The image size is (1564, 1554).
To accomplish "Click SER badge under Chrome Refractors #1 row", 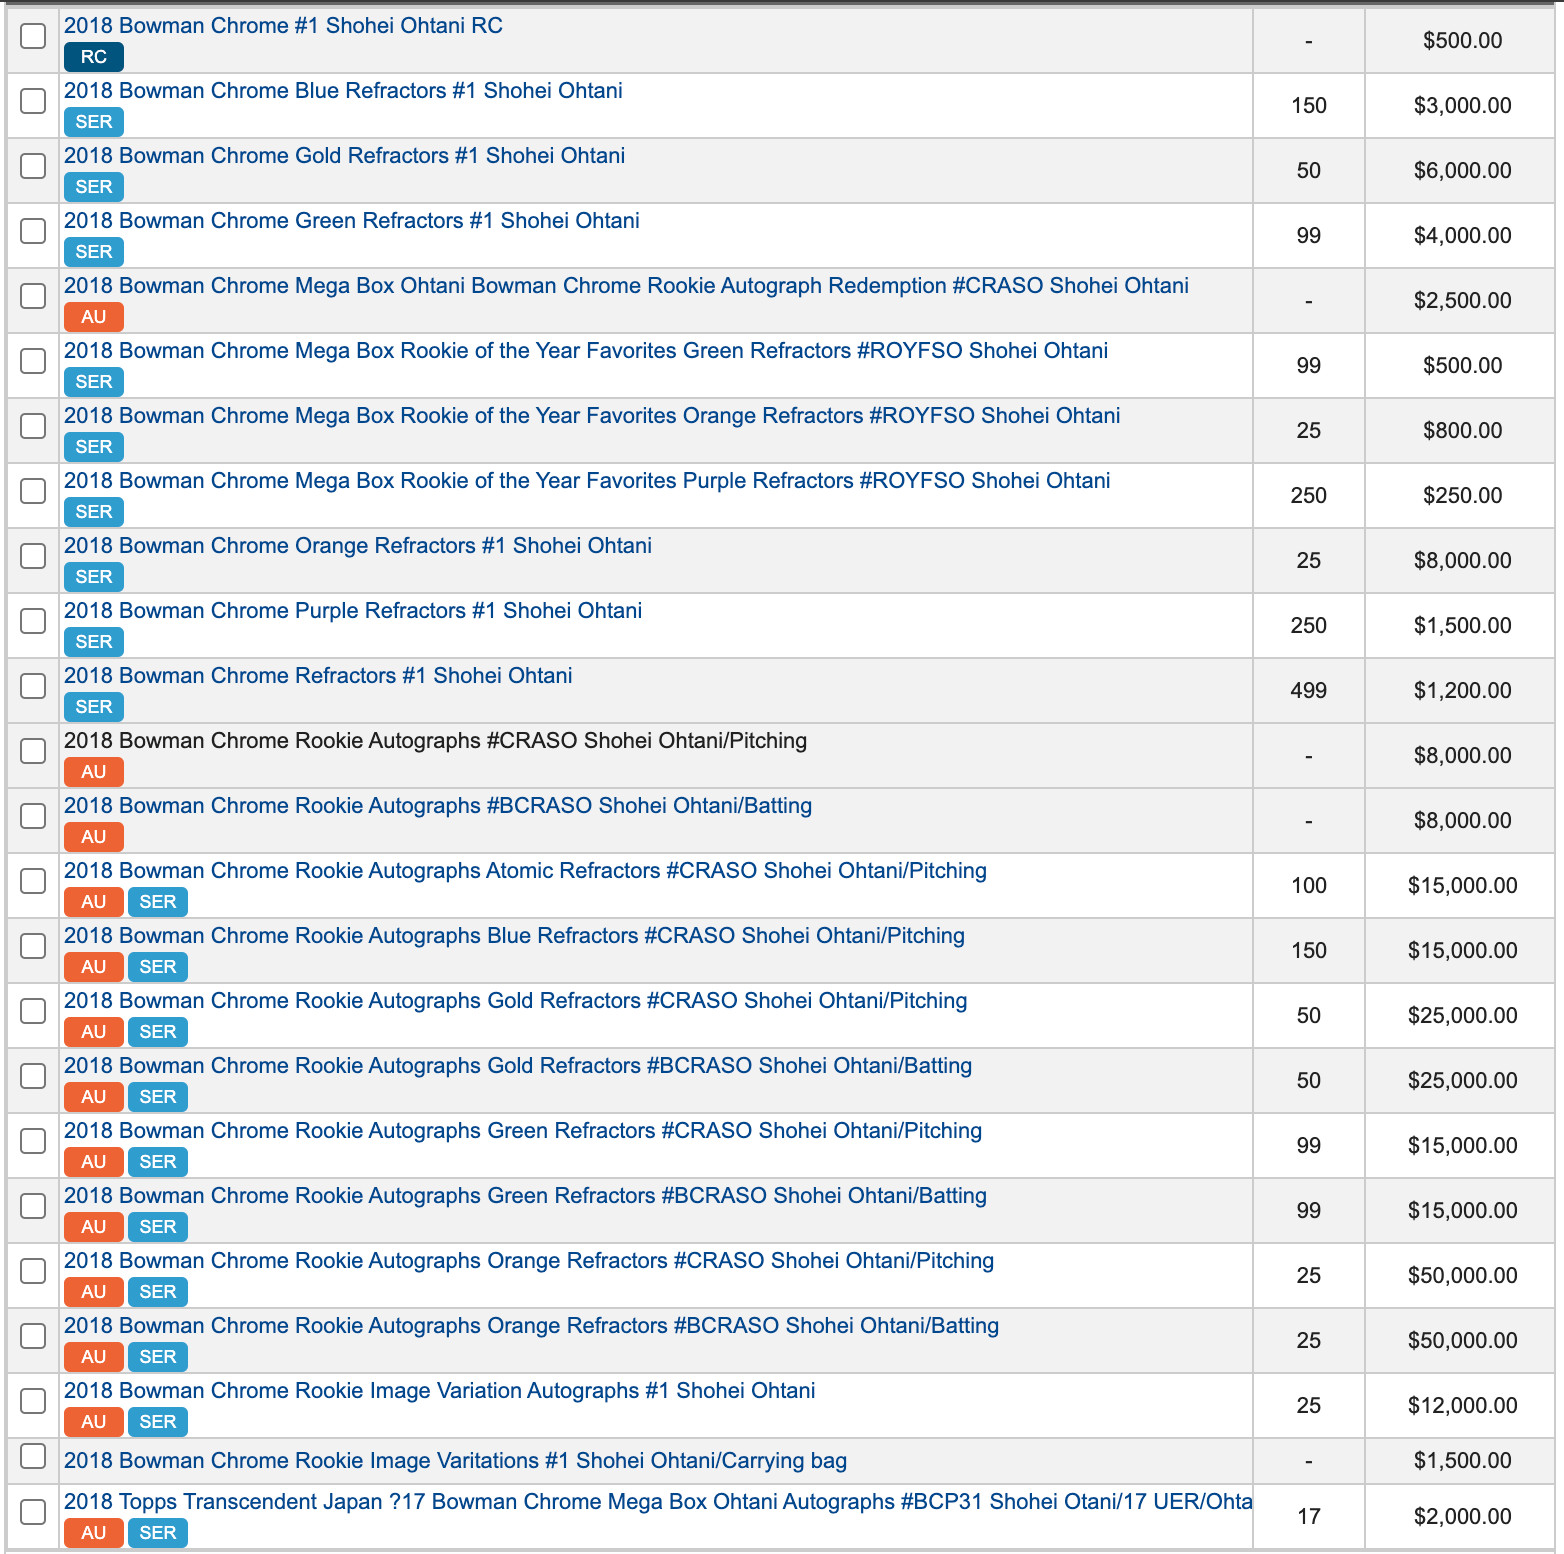I will point(94,707).
